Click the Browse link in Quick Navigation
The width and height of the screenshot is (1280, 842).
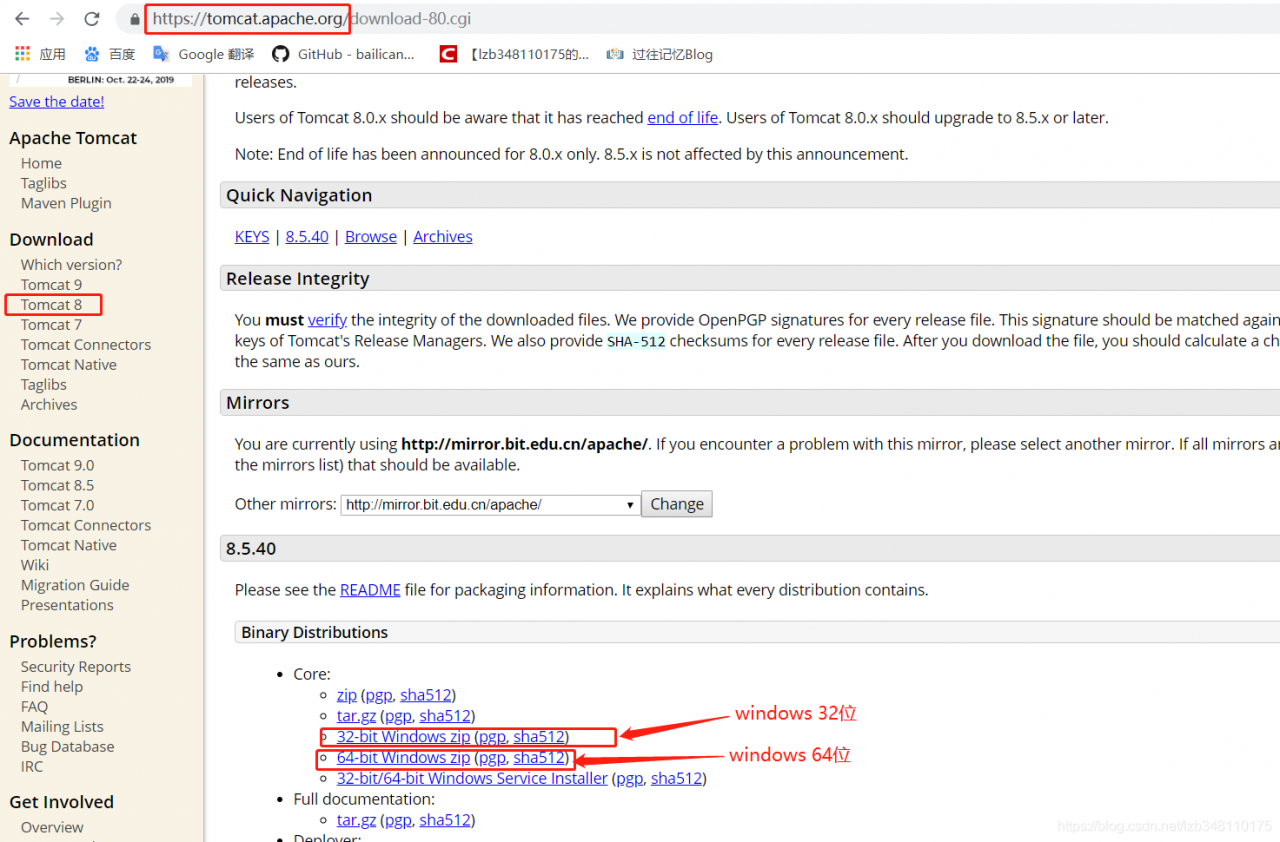371,236
